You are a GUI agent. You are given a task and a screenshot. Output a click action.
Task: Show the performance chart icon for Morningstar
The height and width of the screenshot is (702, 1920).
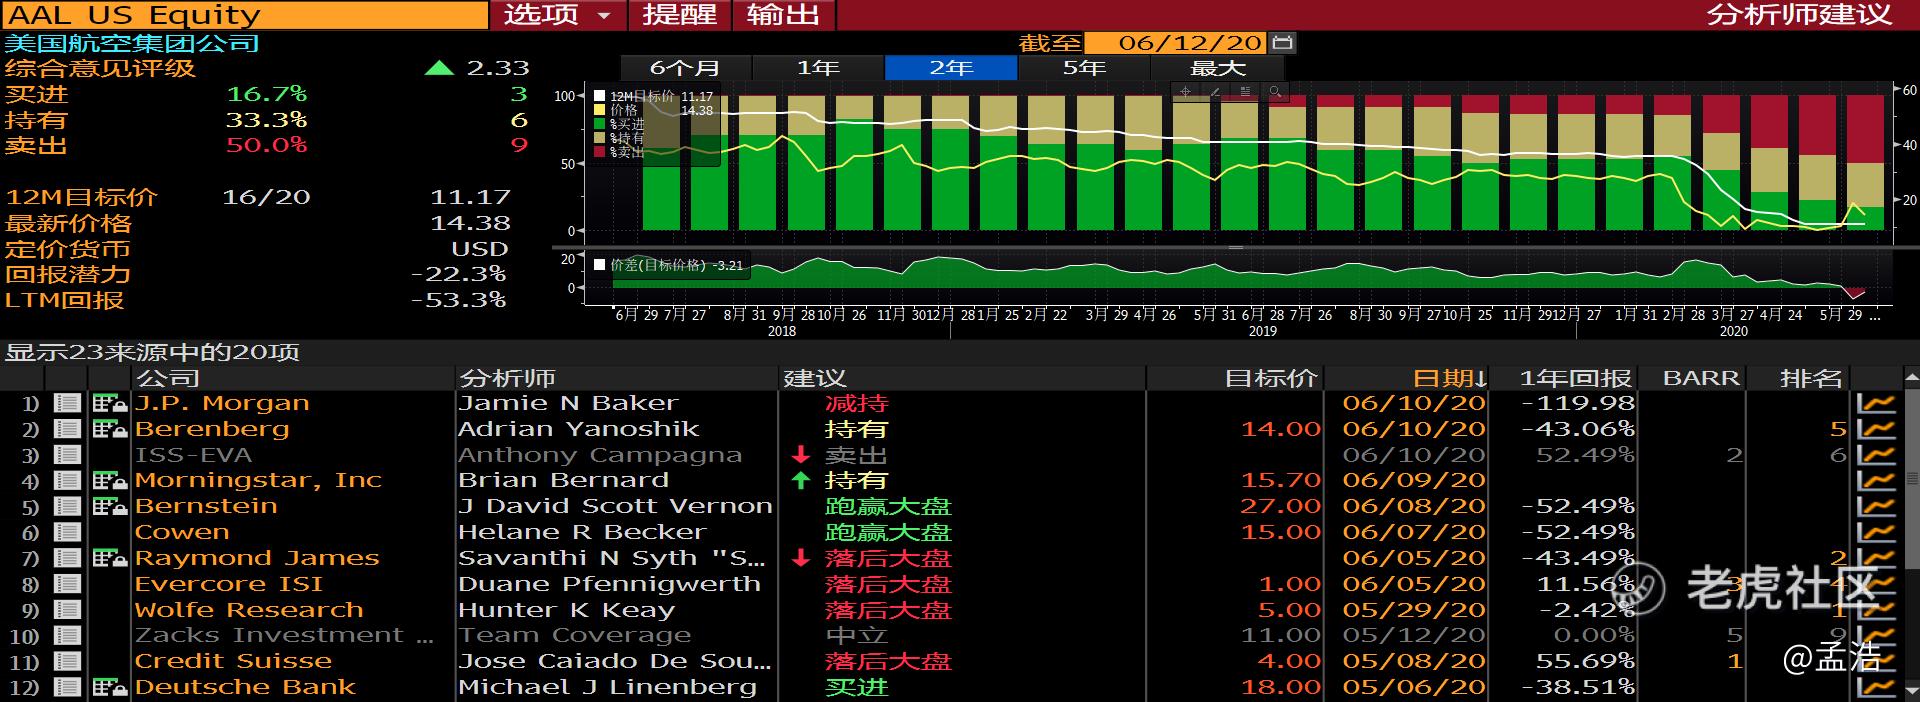click(x=1876, y=481)
